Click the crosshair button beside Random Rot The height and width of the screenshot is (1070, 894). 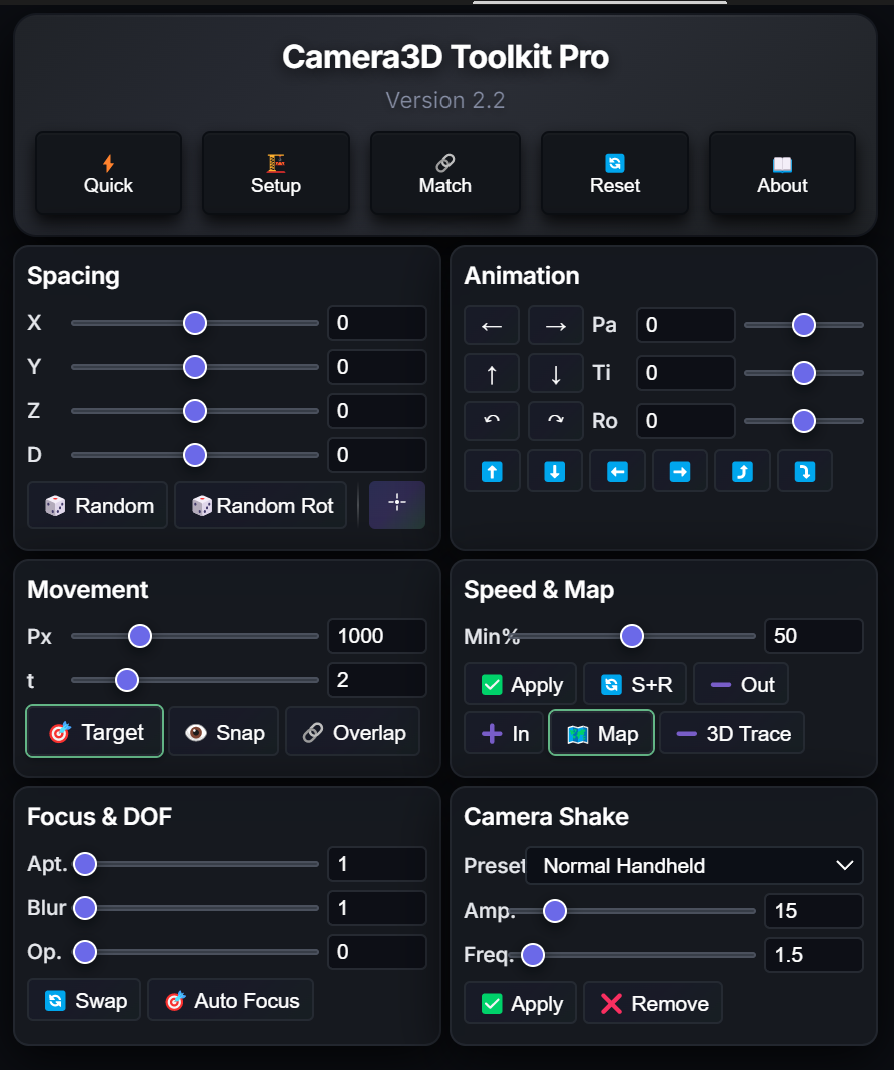(x=397, y=504)
